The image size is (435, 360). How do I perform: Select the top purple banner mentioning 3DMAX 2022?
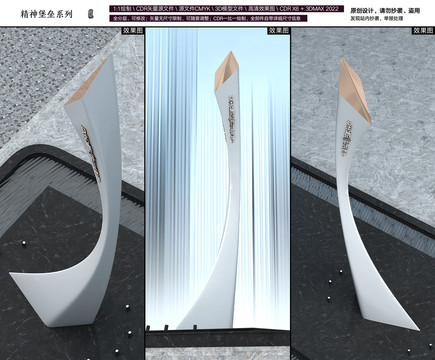(226, 9)
